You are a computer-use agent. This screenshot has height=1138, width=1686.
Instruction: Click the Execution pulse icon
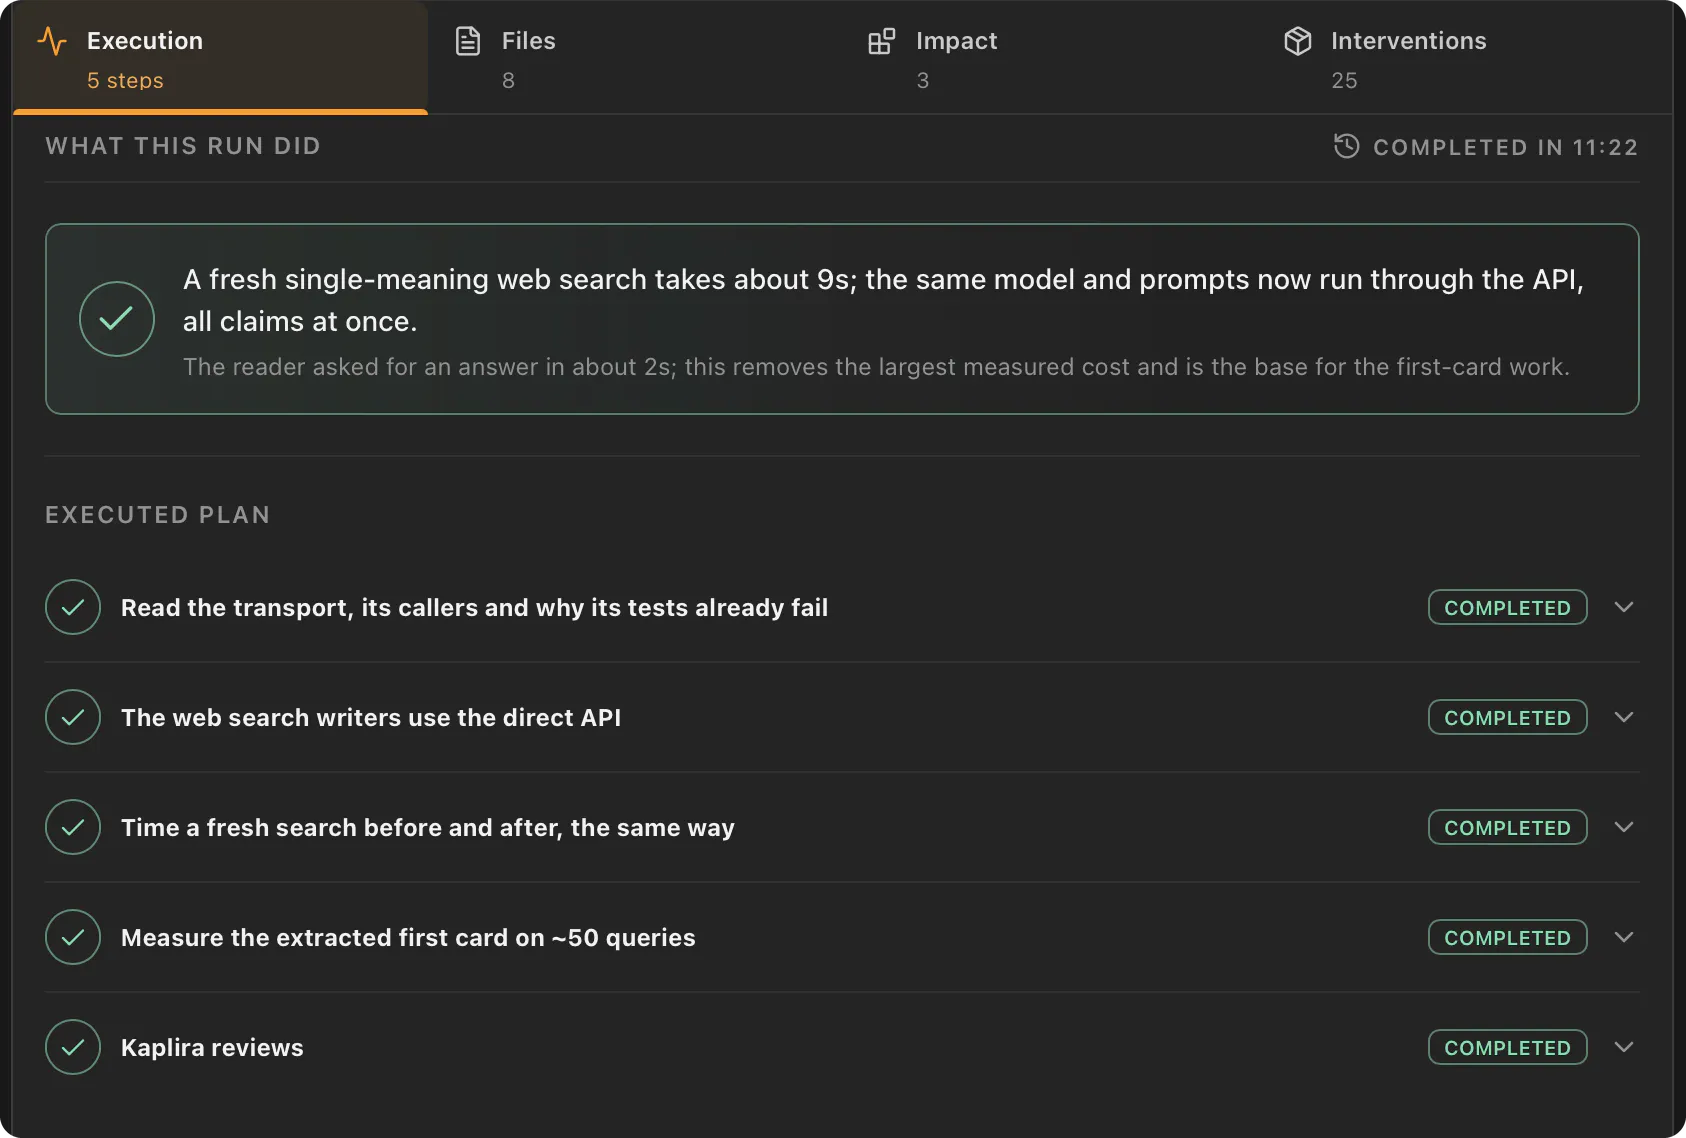pyautogui.click(x=52, y=41)
